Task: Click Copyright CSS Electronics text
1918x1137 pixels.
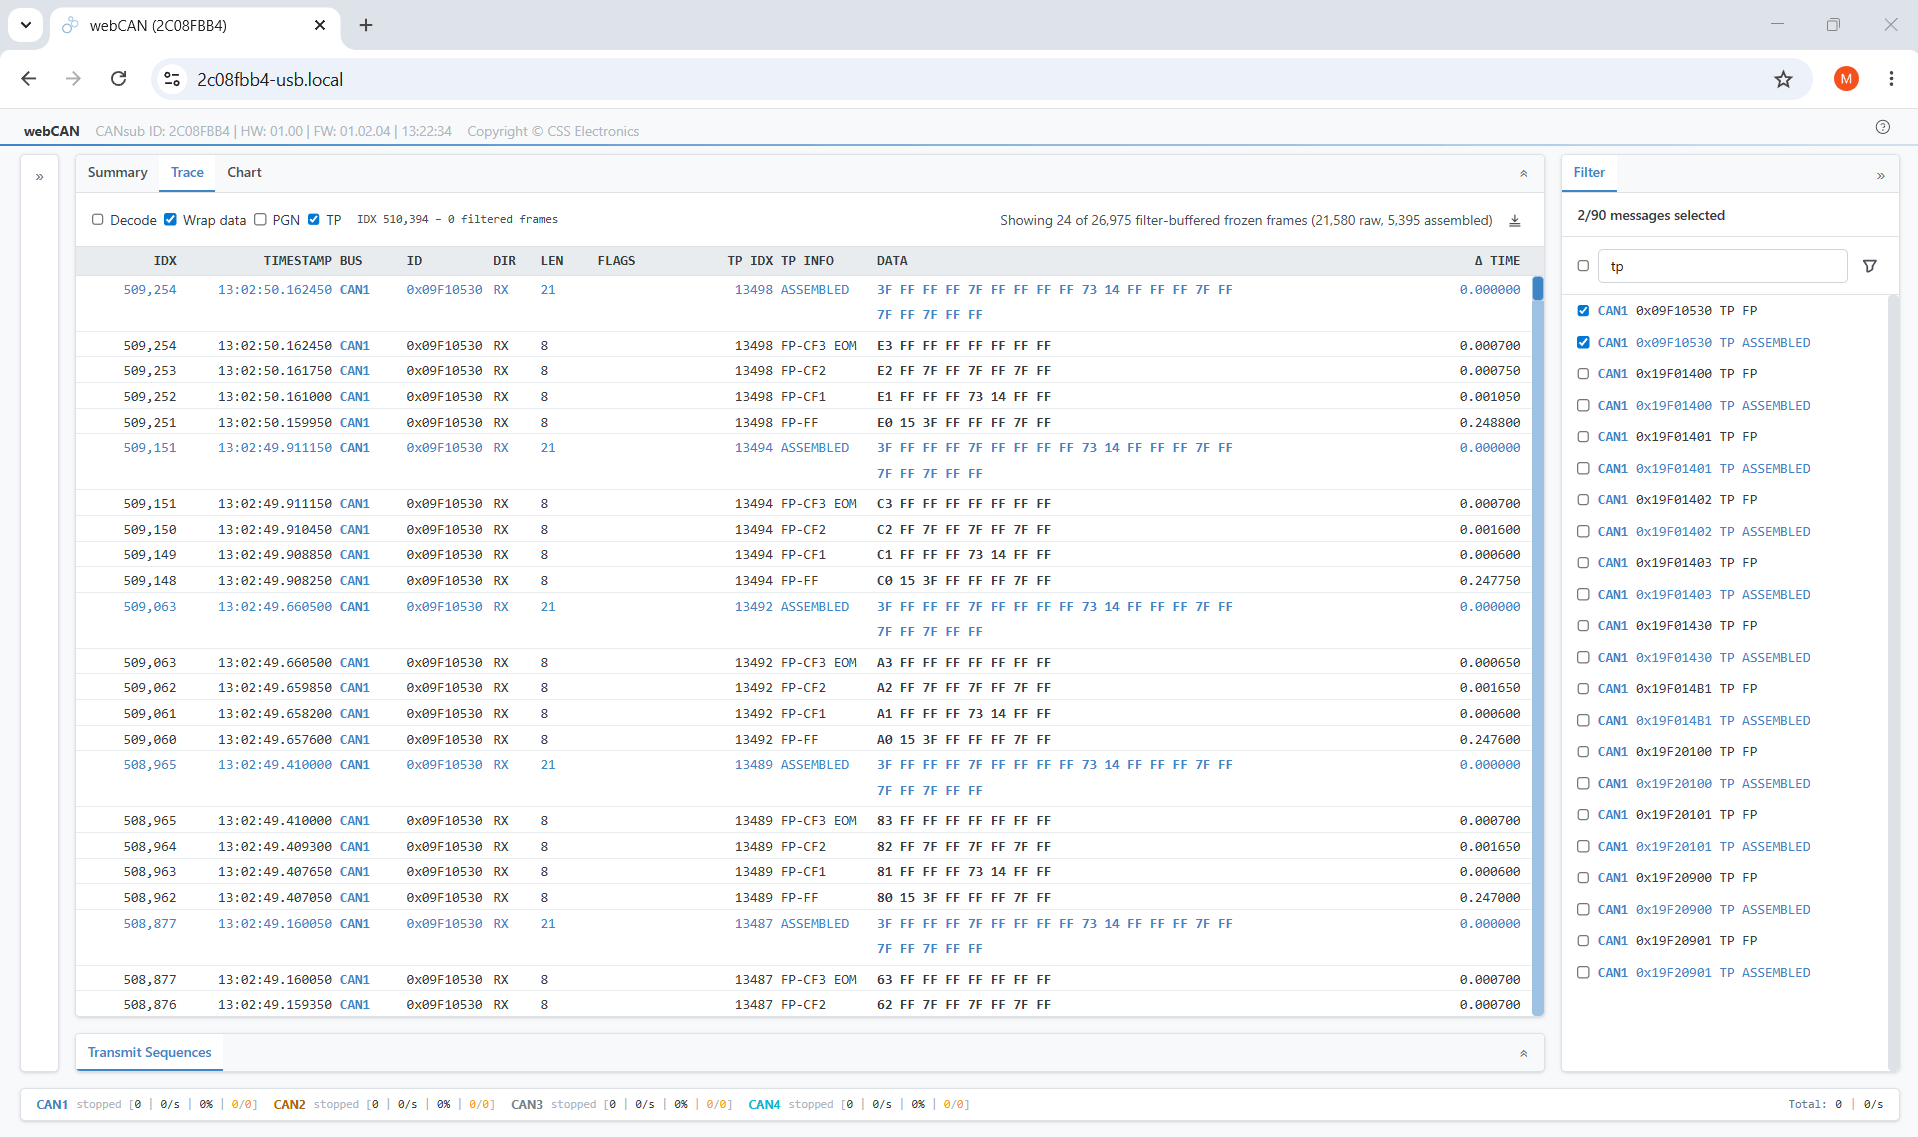Action: [x=553, y=131]
